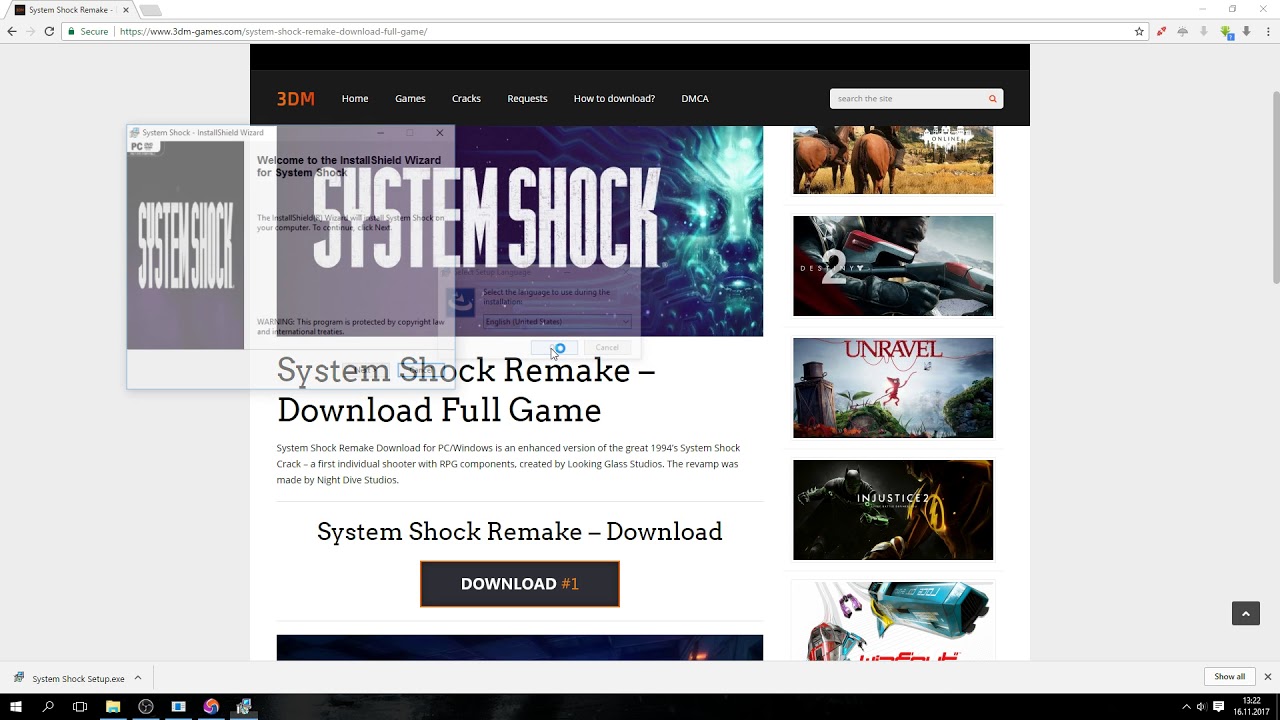1280x720 pixels.
Task: Open the DMCA menu item
Action: point(695,98)
